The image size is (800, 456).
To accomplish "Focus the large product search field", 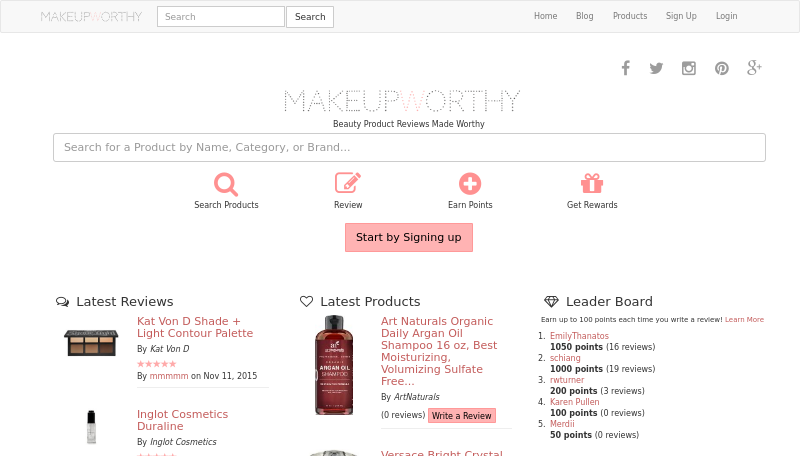I will pyautogui.click(x=409, y=147).
